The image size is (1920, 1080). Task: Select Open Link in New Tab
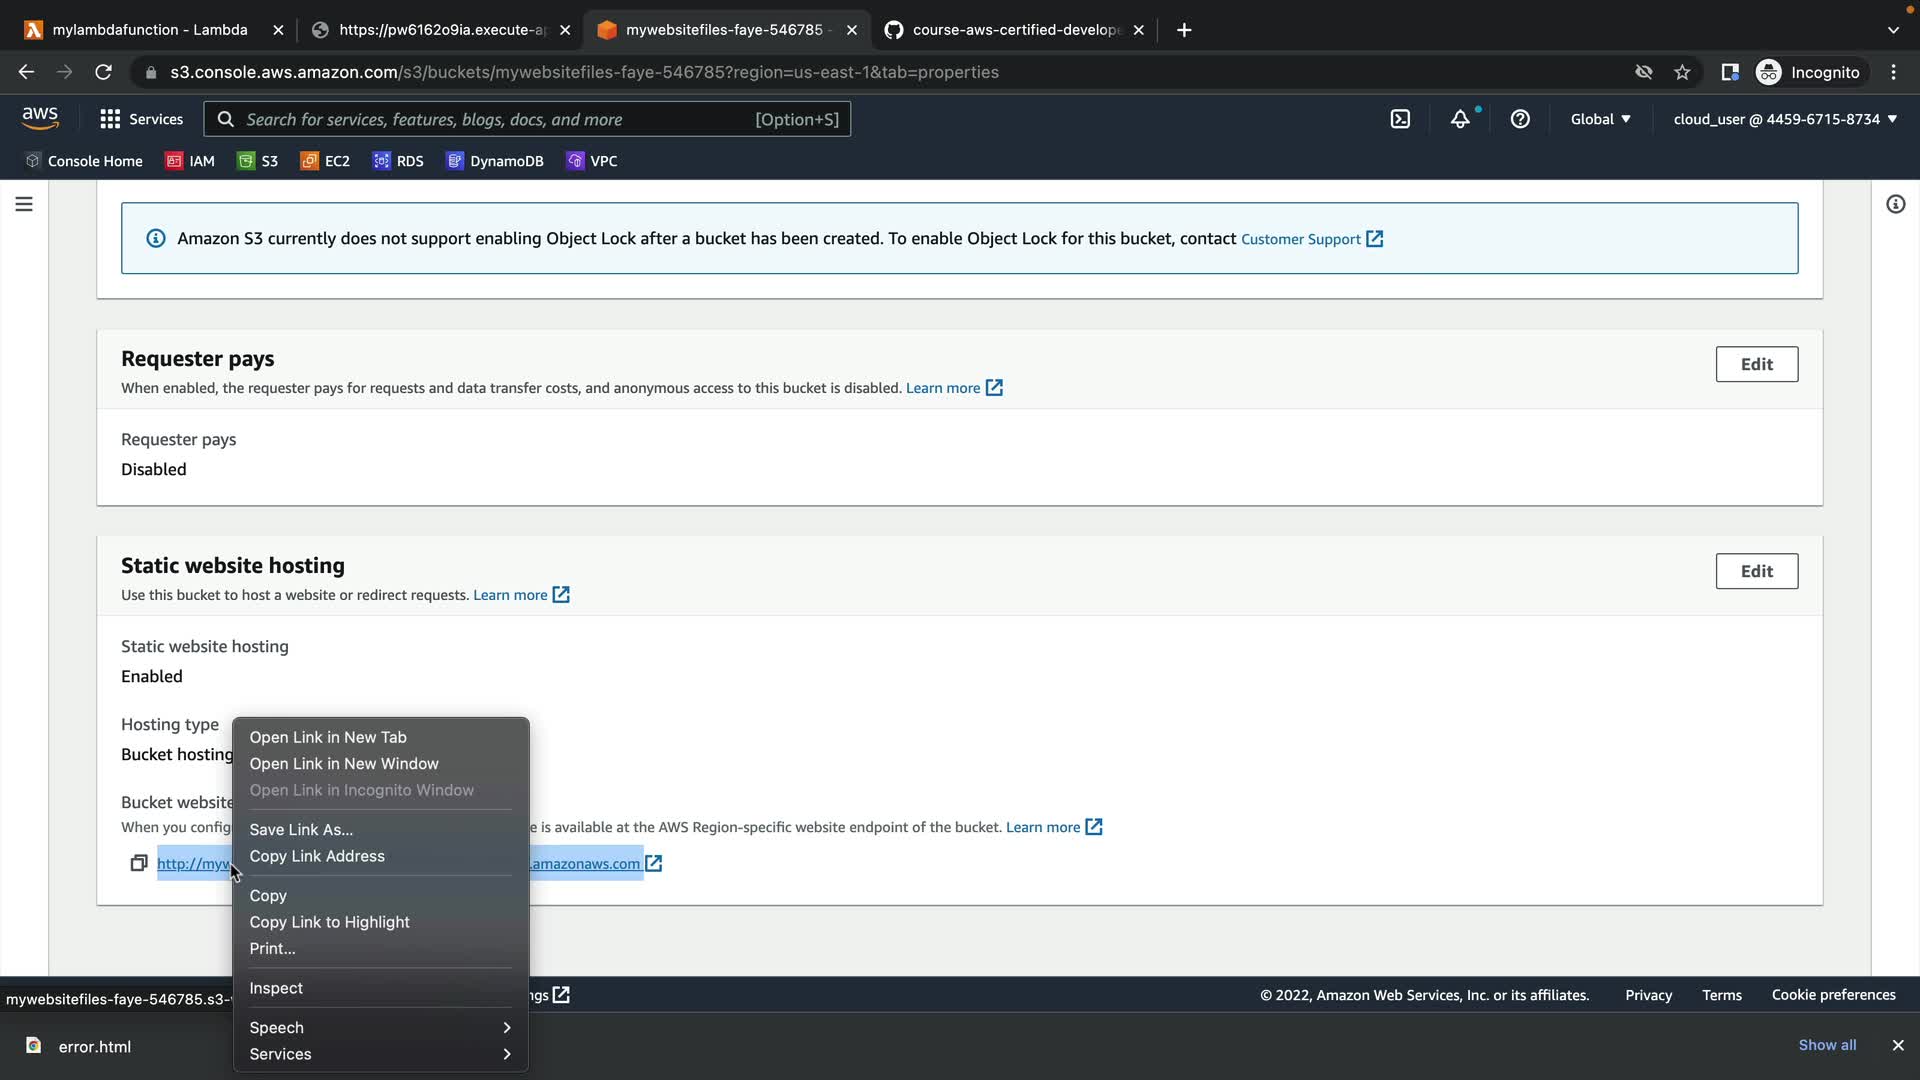tap(328, 737)
